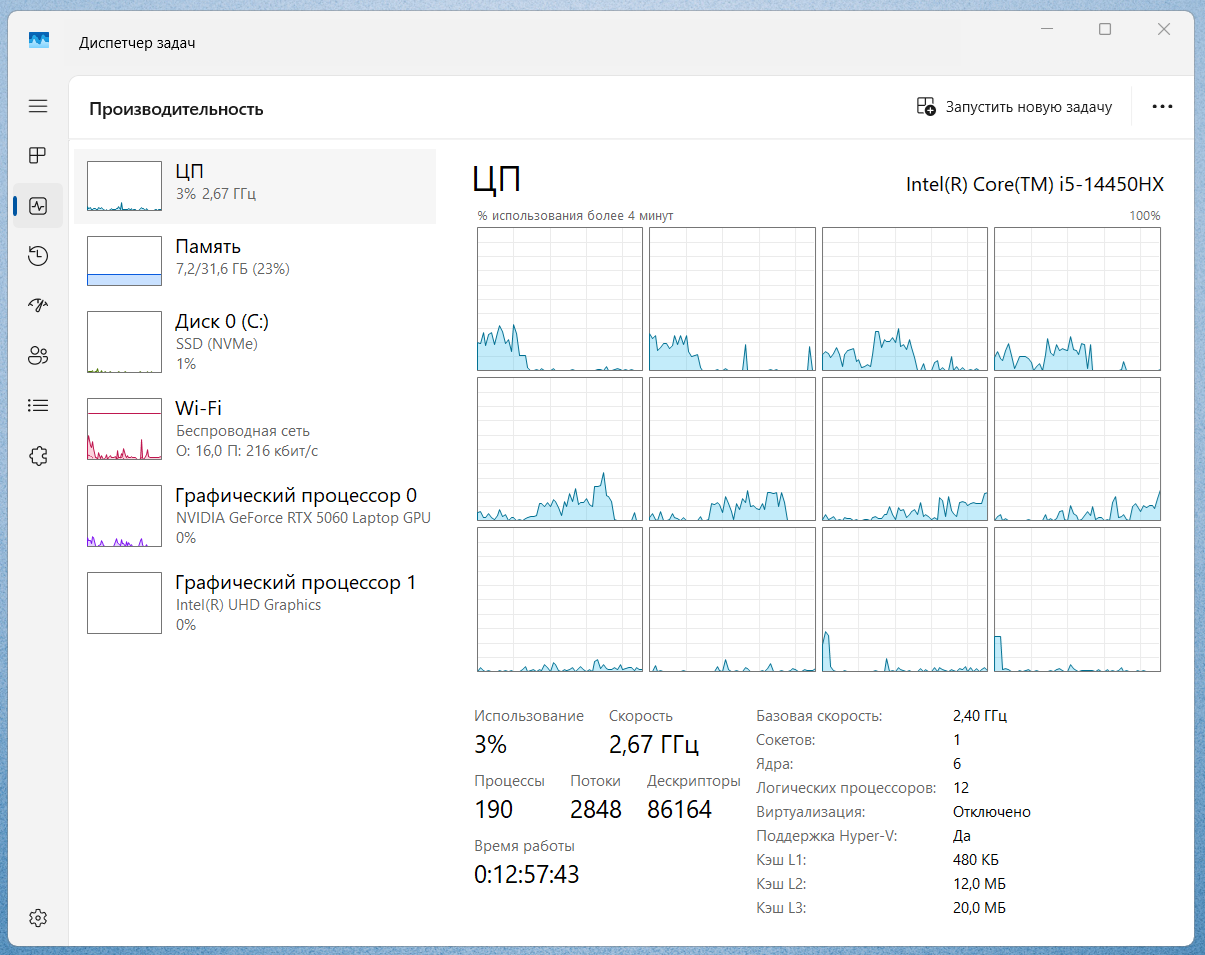Select Диск 0 (C:) item

click(x=255, y=342)
